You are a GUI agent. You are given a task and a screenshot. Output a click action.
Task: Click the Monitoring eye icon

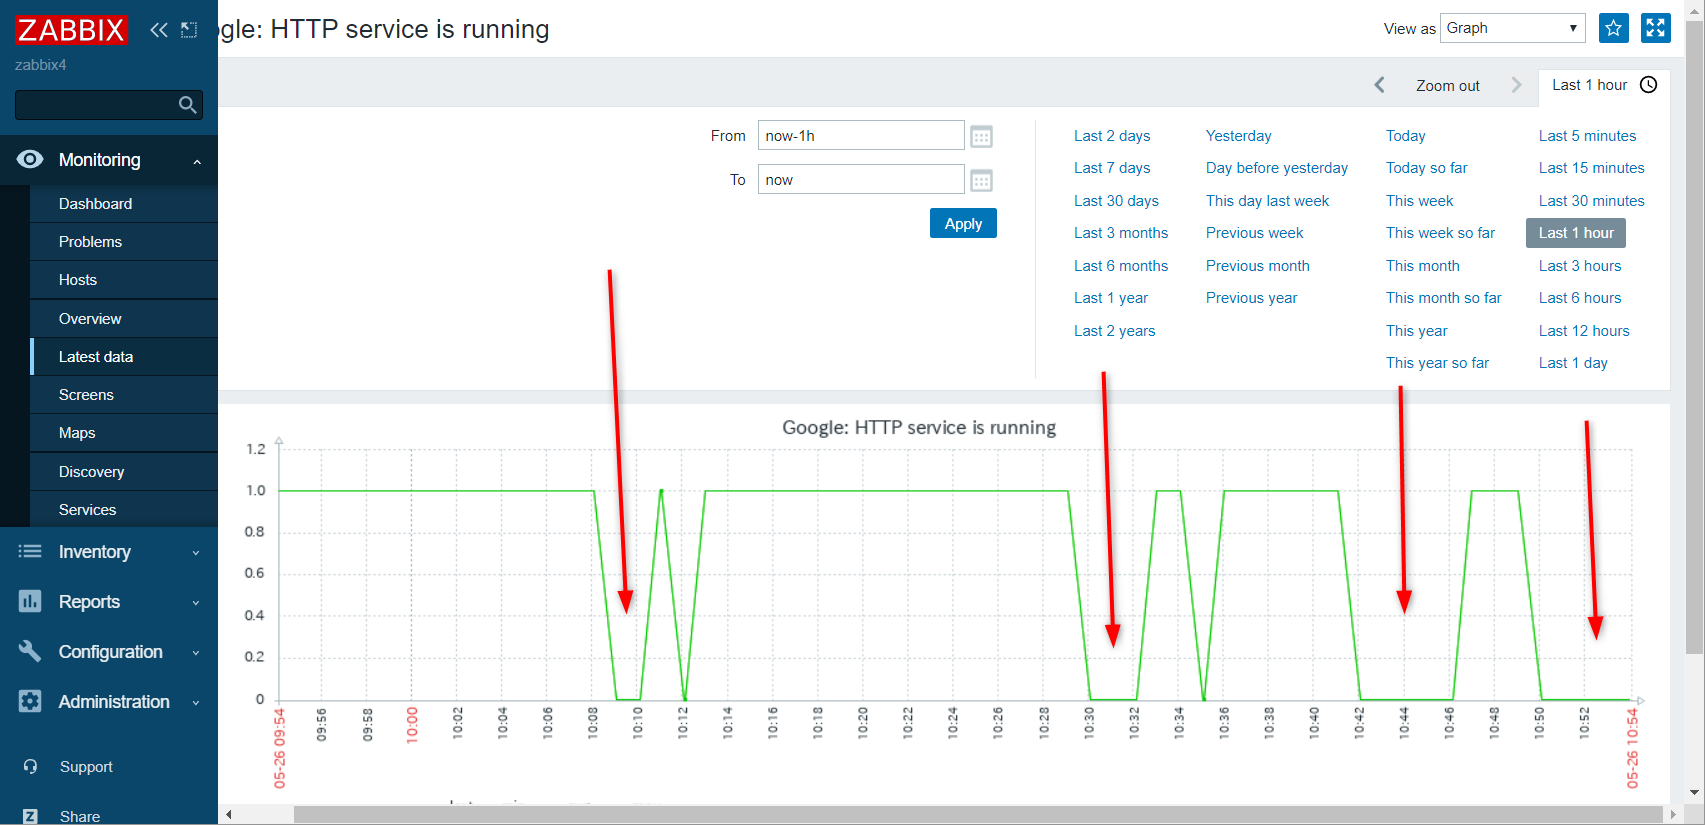(30, 160)
